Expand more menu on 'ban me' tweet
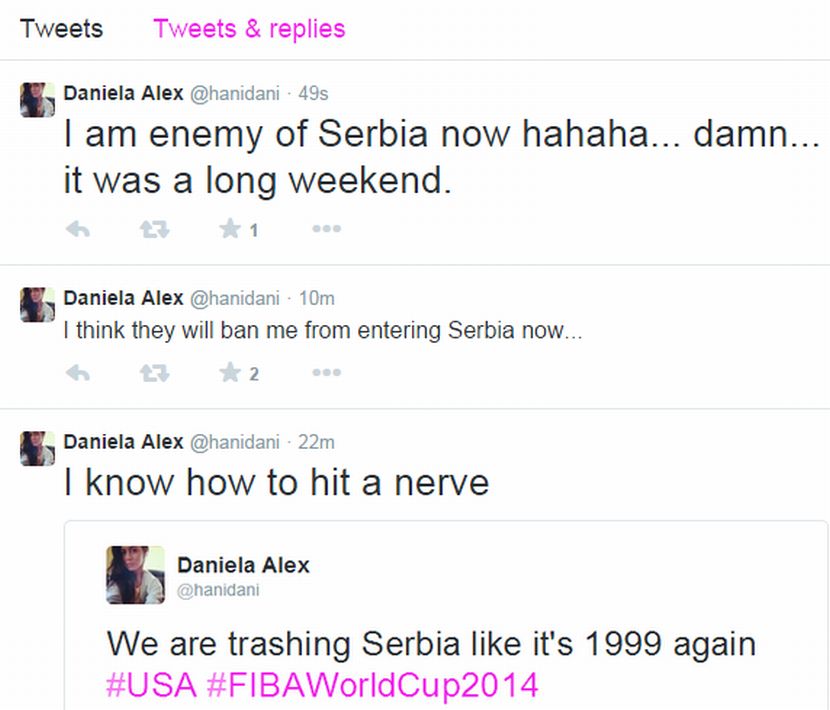 325,374
